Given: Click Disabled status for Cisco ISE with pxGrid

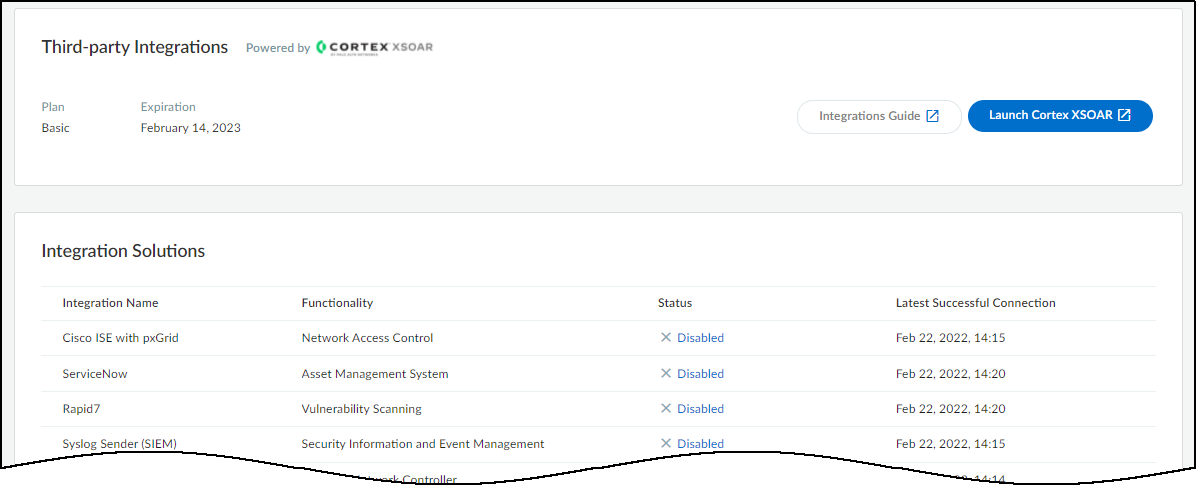Looking at the screenshot, I should point(700,338).
